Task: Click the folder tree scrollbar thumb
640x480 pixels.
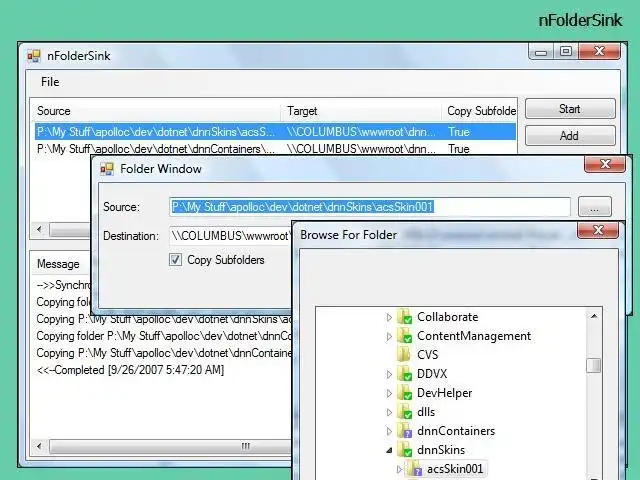Action: (593, 366)
